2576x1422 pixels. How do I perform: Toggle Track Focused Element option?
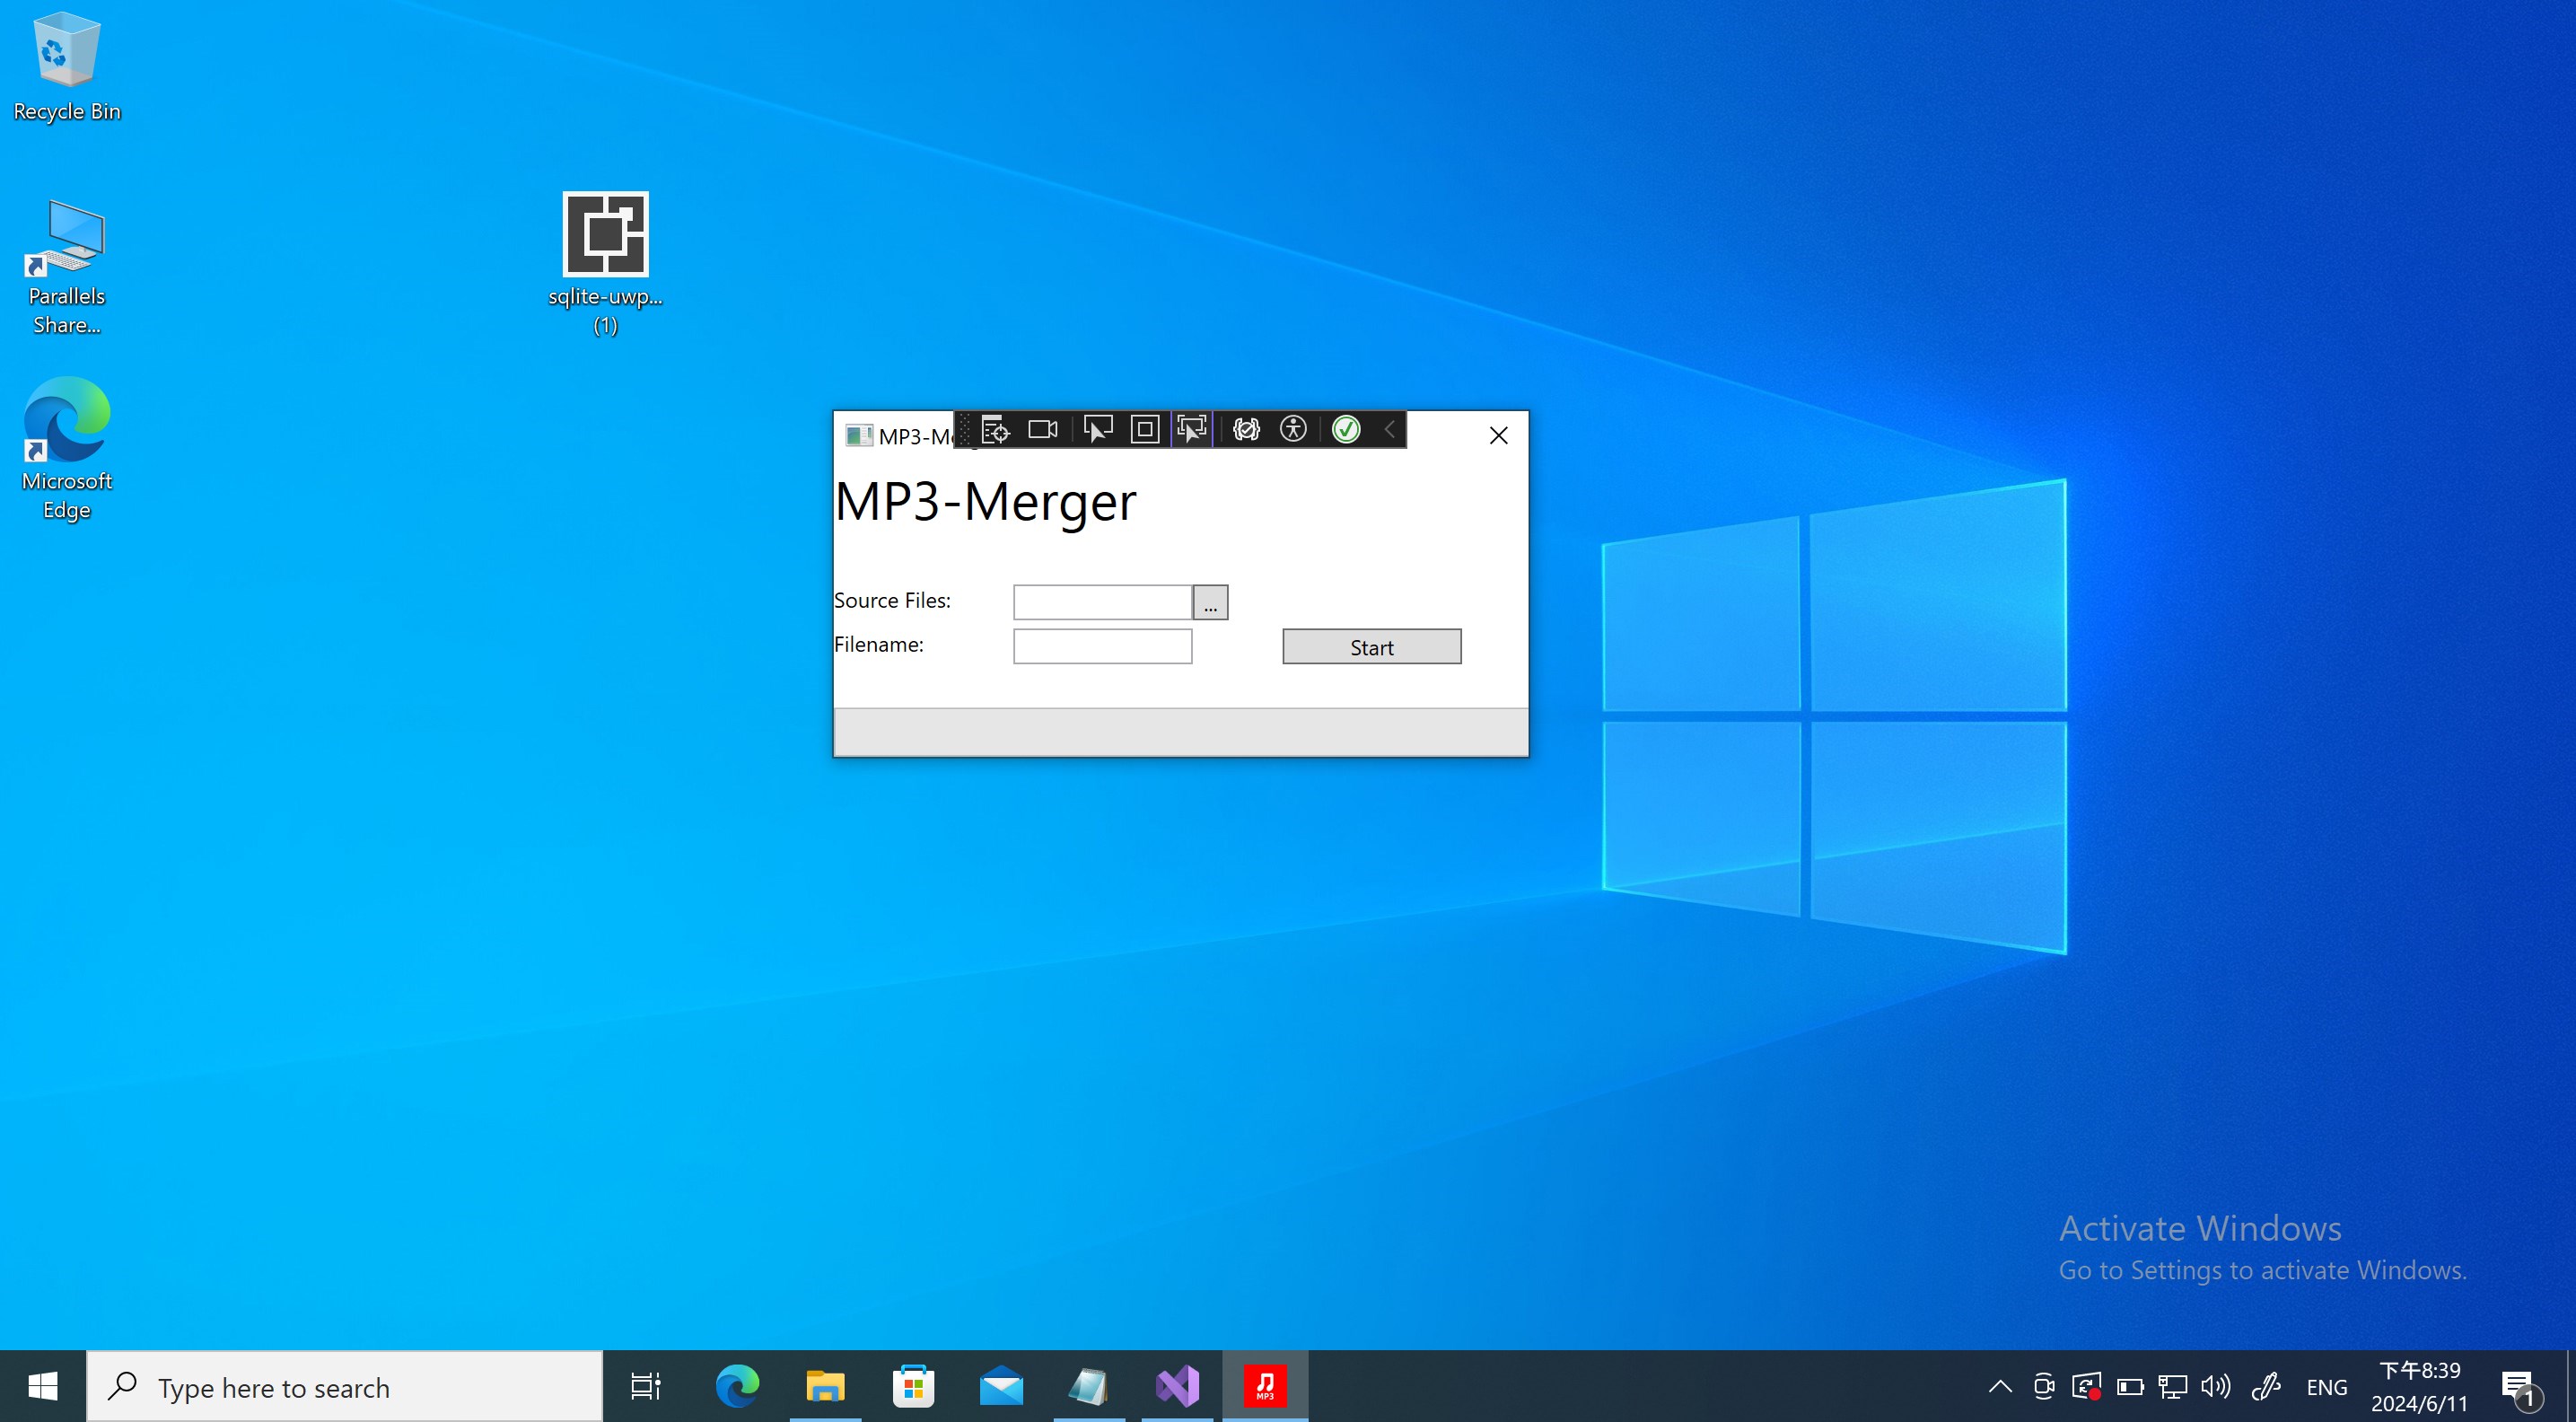[x=1192, y=430]
